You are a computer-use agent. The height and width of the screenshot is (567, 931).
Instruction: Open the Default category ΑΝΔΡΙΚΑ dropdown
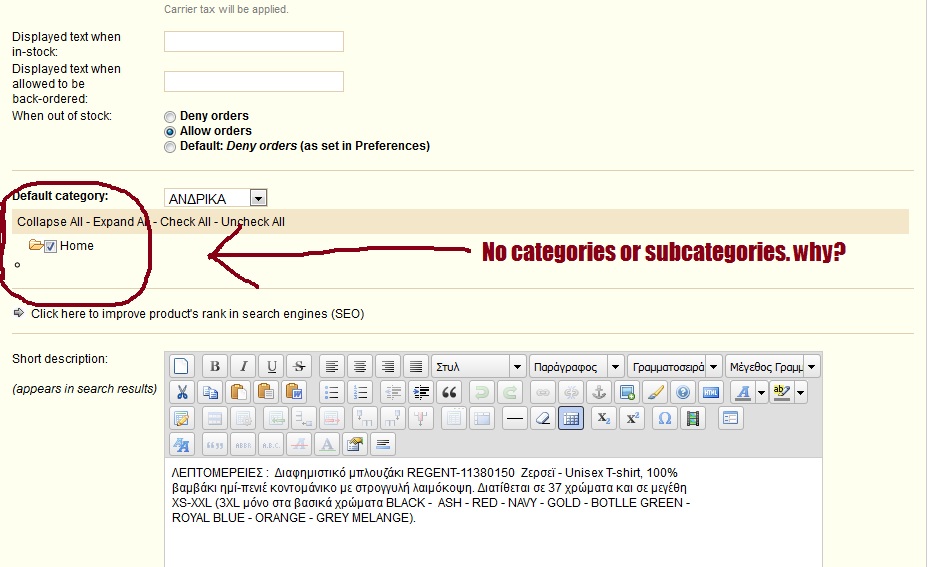pyautogui.click(x=216, y=198)
